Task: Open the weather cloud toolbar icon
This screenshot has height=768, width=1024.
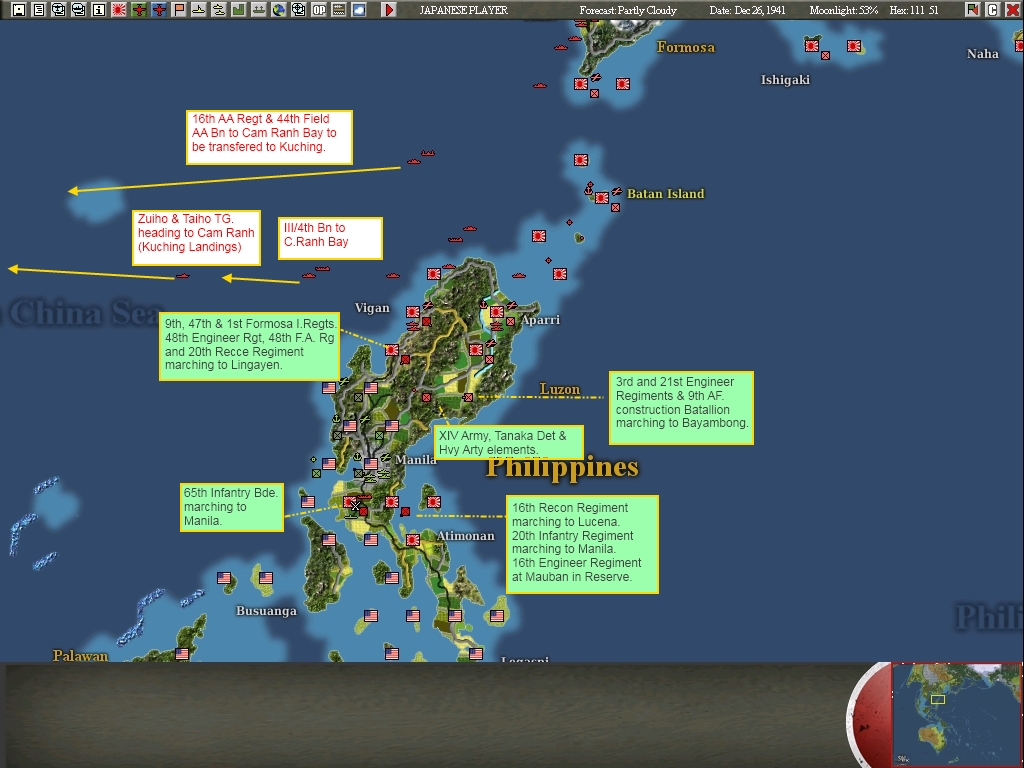Action: [x=359, y=10]
